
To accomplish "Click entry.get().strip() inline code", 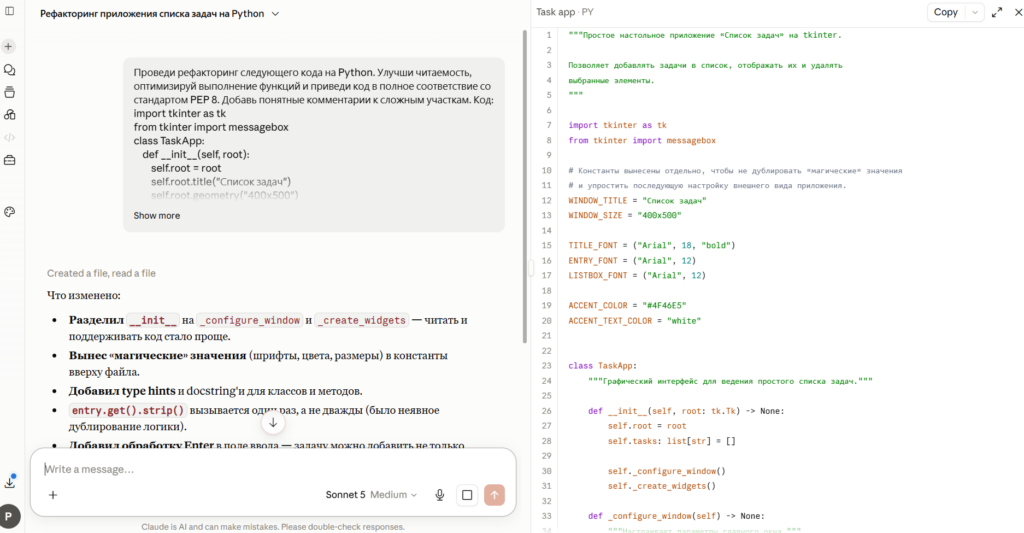I will 128,410.
